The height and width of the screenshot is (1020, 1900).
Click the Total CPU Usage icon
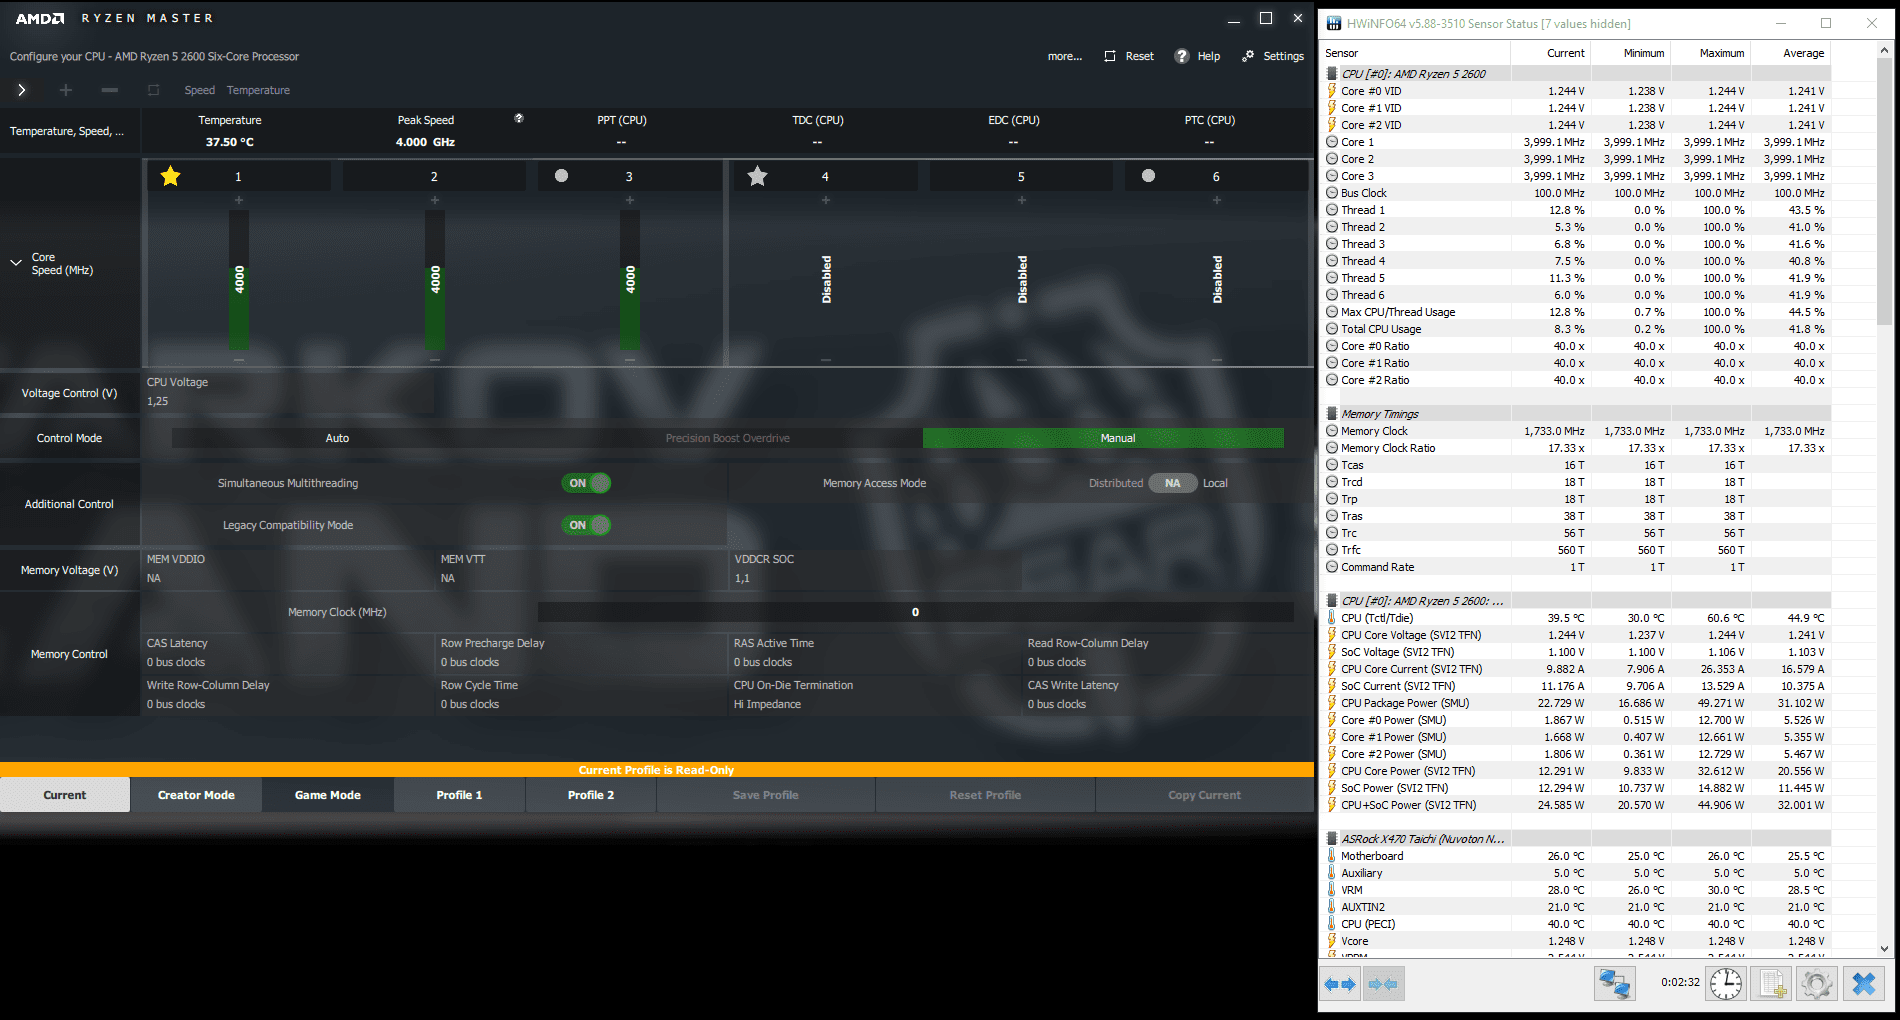pos(1332,329)
